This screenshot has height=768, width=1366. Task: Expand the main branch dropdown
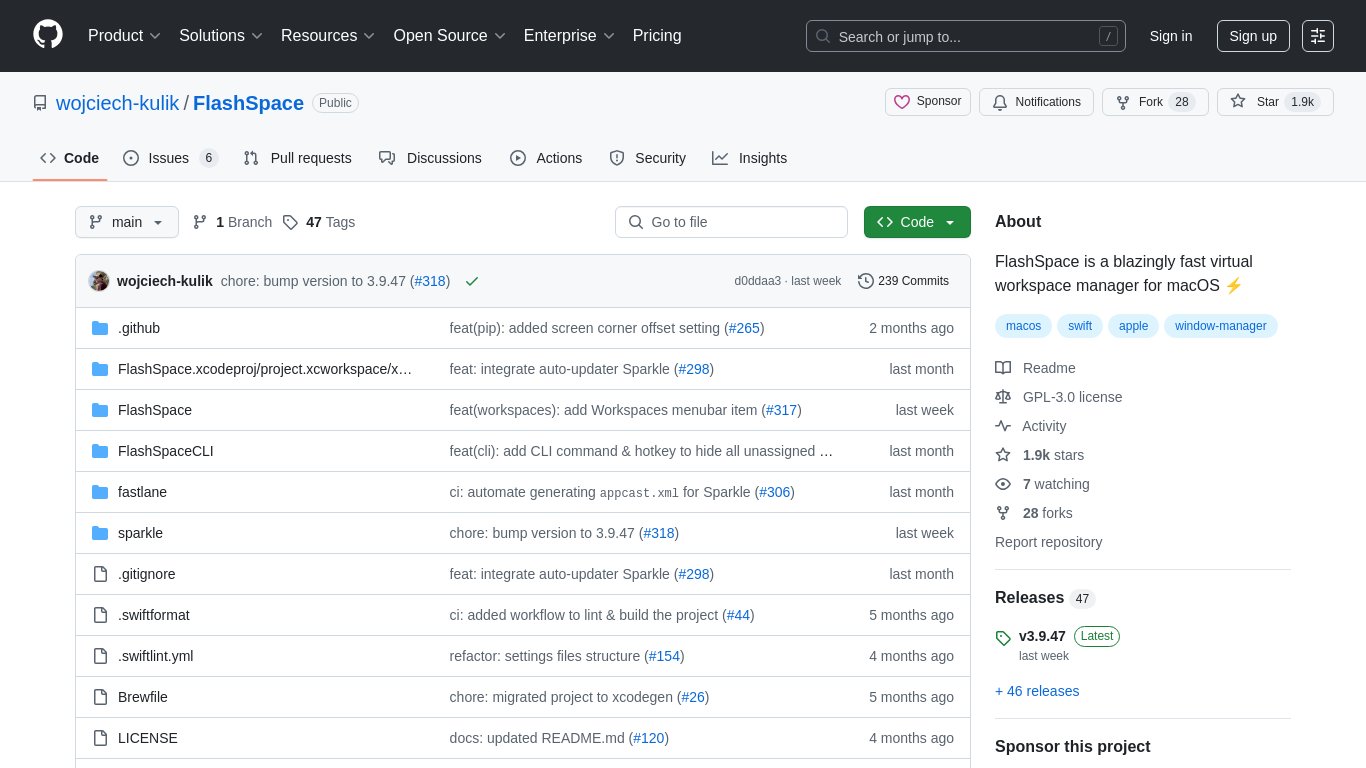point(126,222)
